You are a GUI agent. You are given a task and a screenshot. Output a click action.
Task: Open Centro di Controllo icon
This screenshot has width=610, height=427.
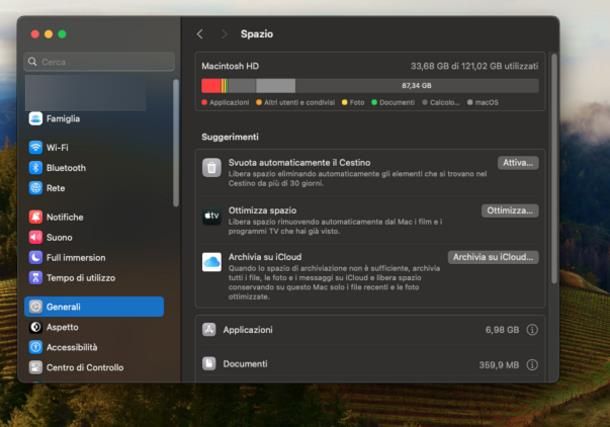[x=35, y=368]
